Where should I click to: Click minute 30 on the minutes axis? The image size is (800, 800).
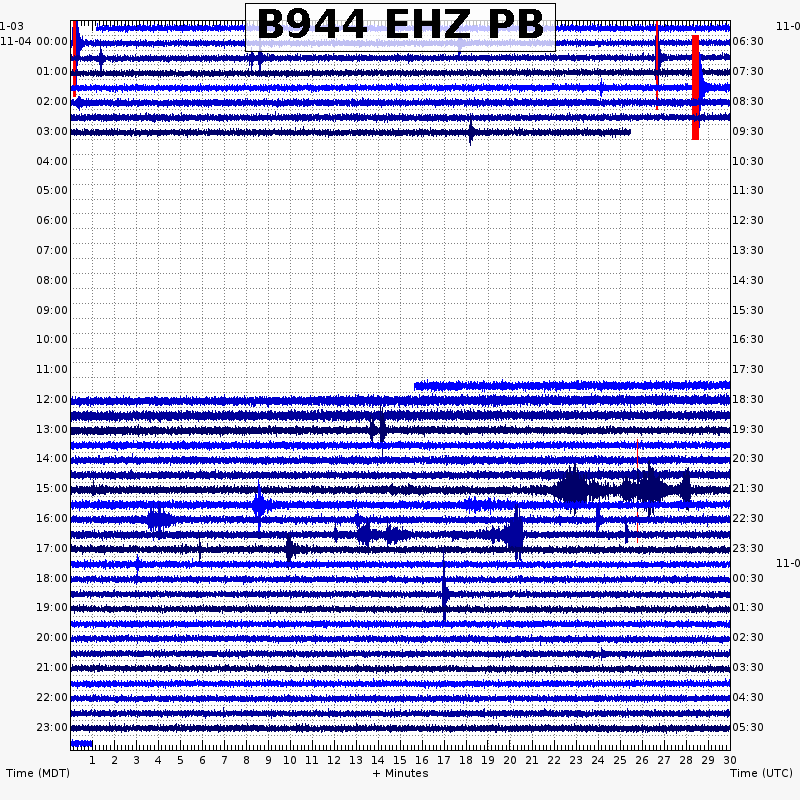click(x=730, y=760)
